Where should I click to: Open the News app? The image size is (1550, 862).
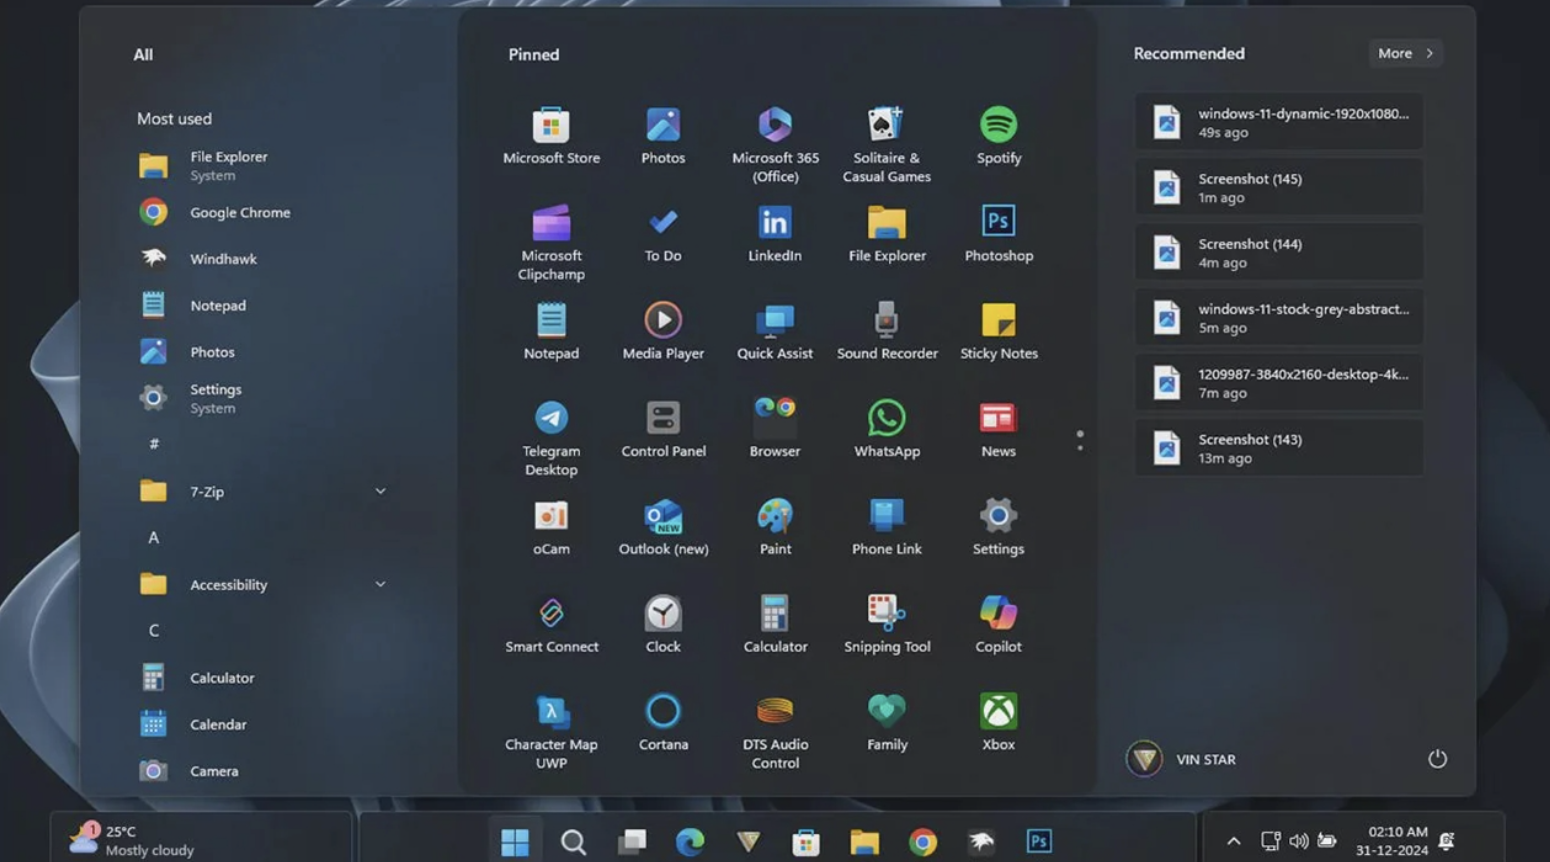[x=999, y=429]
